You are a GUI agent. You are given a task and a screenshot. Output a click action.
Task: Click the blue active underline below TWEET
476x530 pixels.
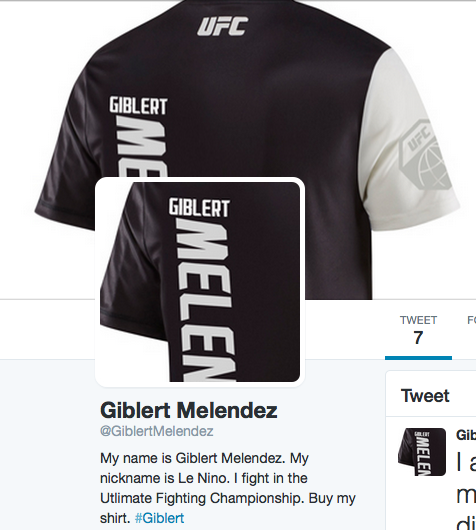click(418, 358)
